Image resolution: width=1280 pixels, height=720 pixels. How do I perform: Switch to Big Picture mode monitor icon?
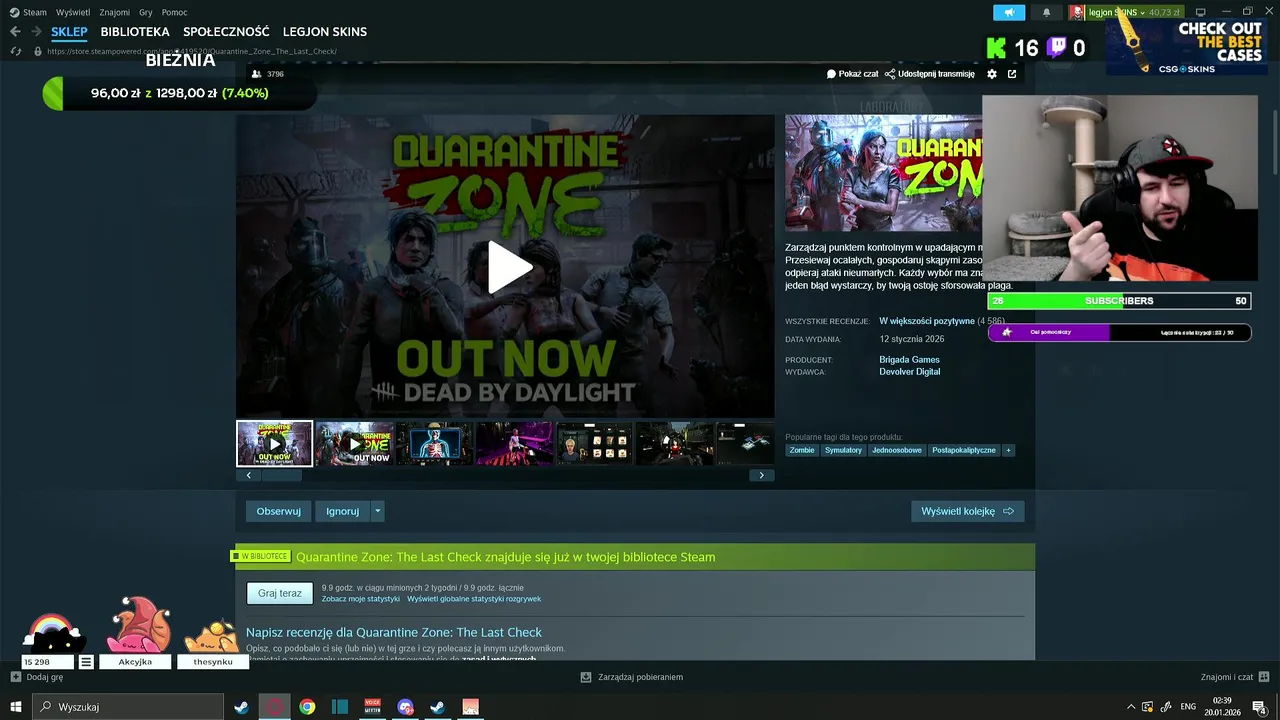click(1201, 12)
